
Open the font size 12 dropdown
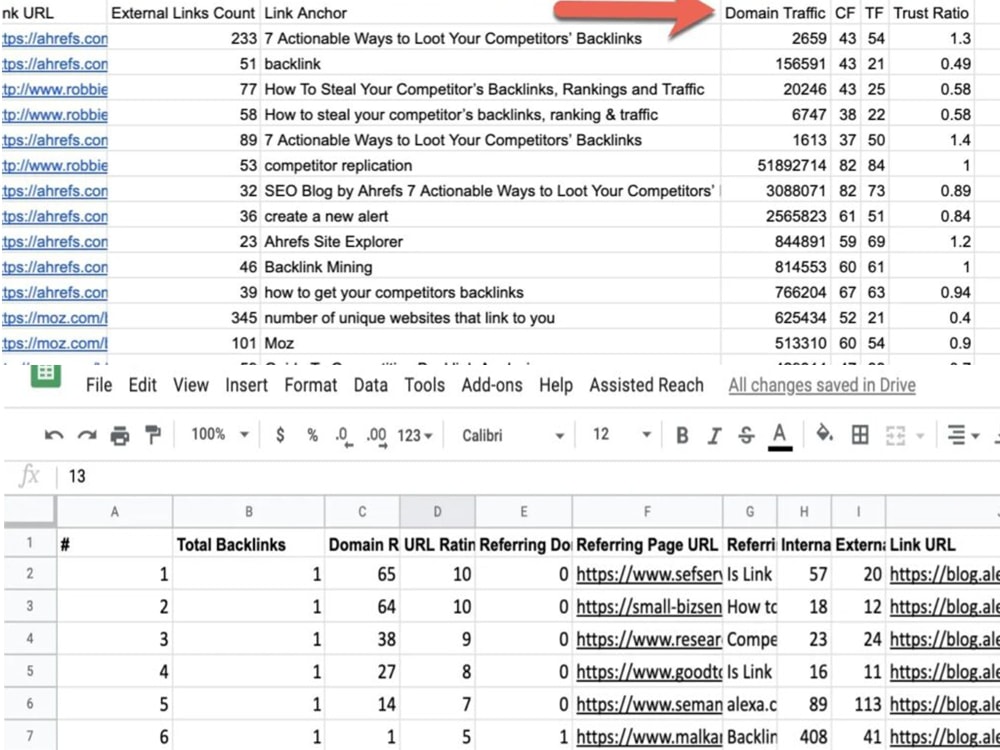pyautogui.click(x=622, y=435)
